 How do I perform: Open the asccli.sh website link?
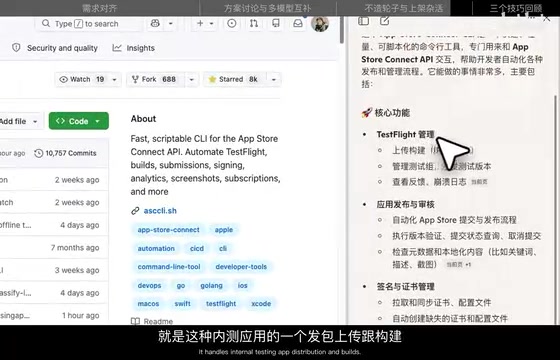click(160, 211)
